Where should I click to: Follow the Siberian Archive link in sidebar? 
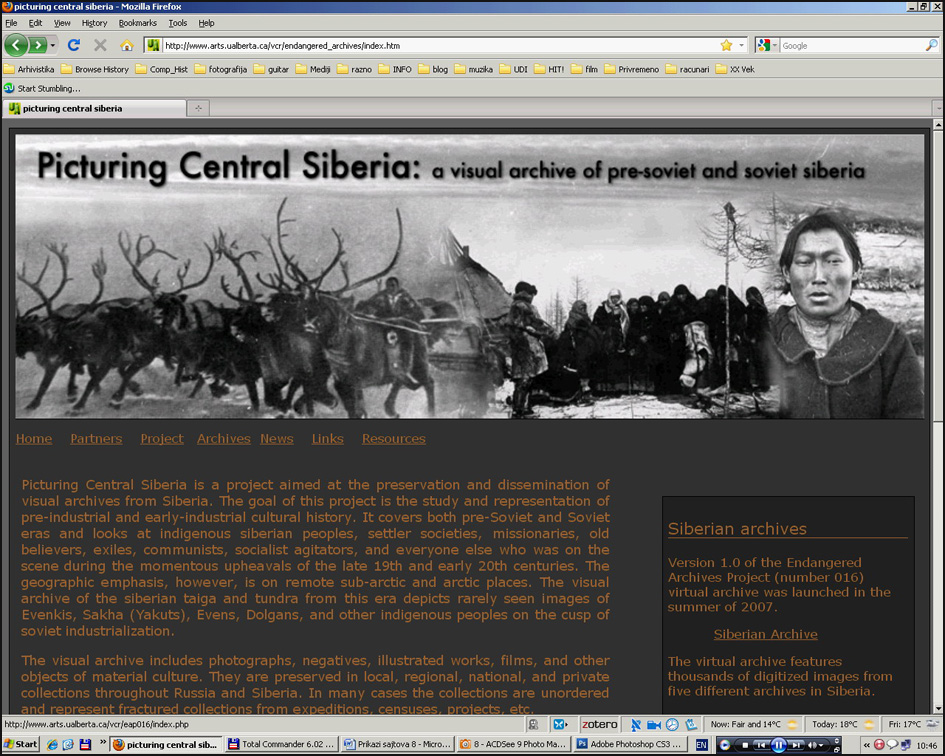765,634
